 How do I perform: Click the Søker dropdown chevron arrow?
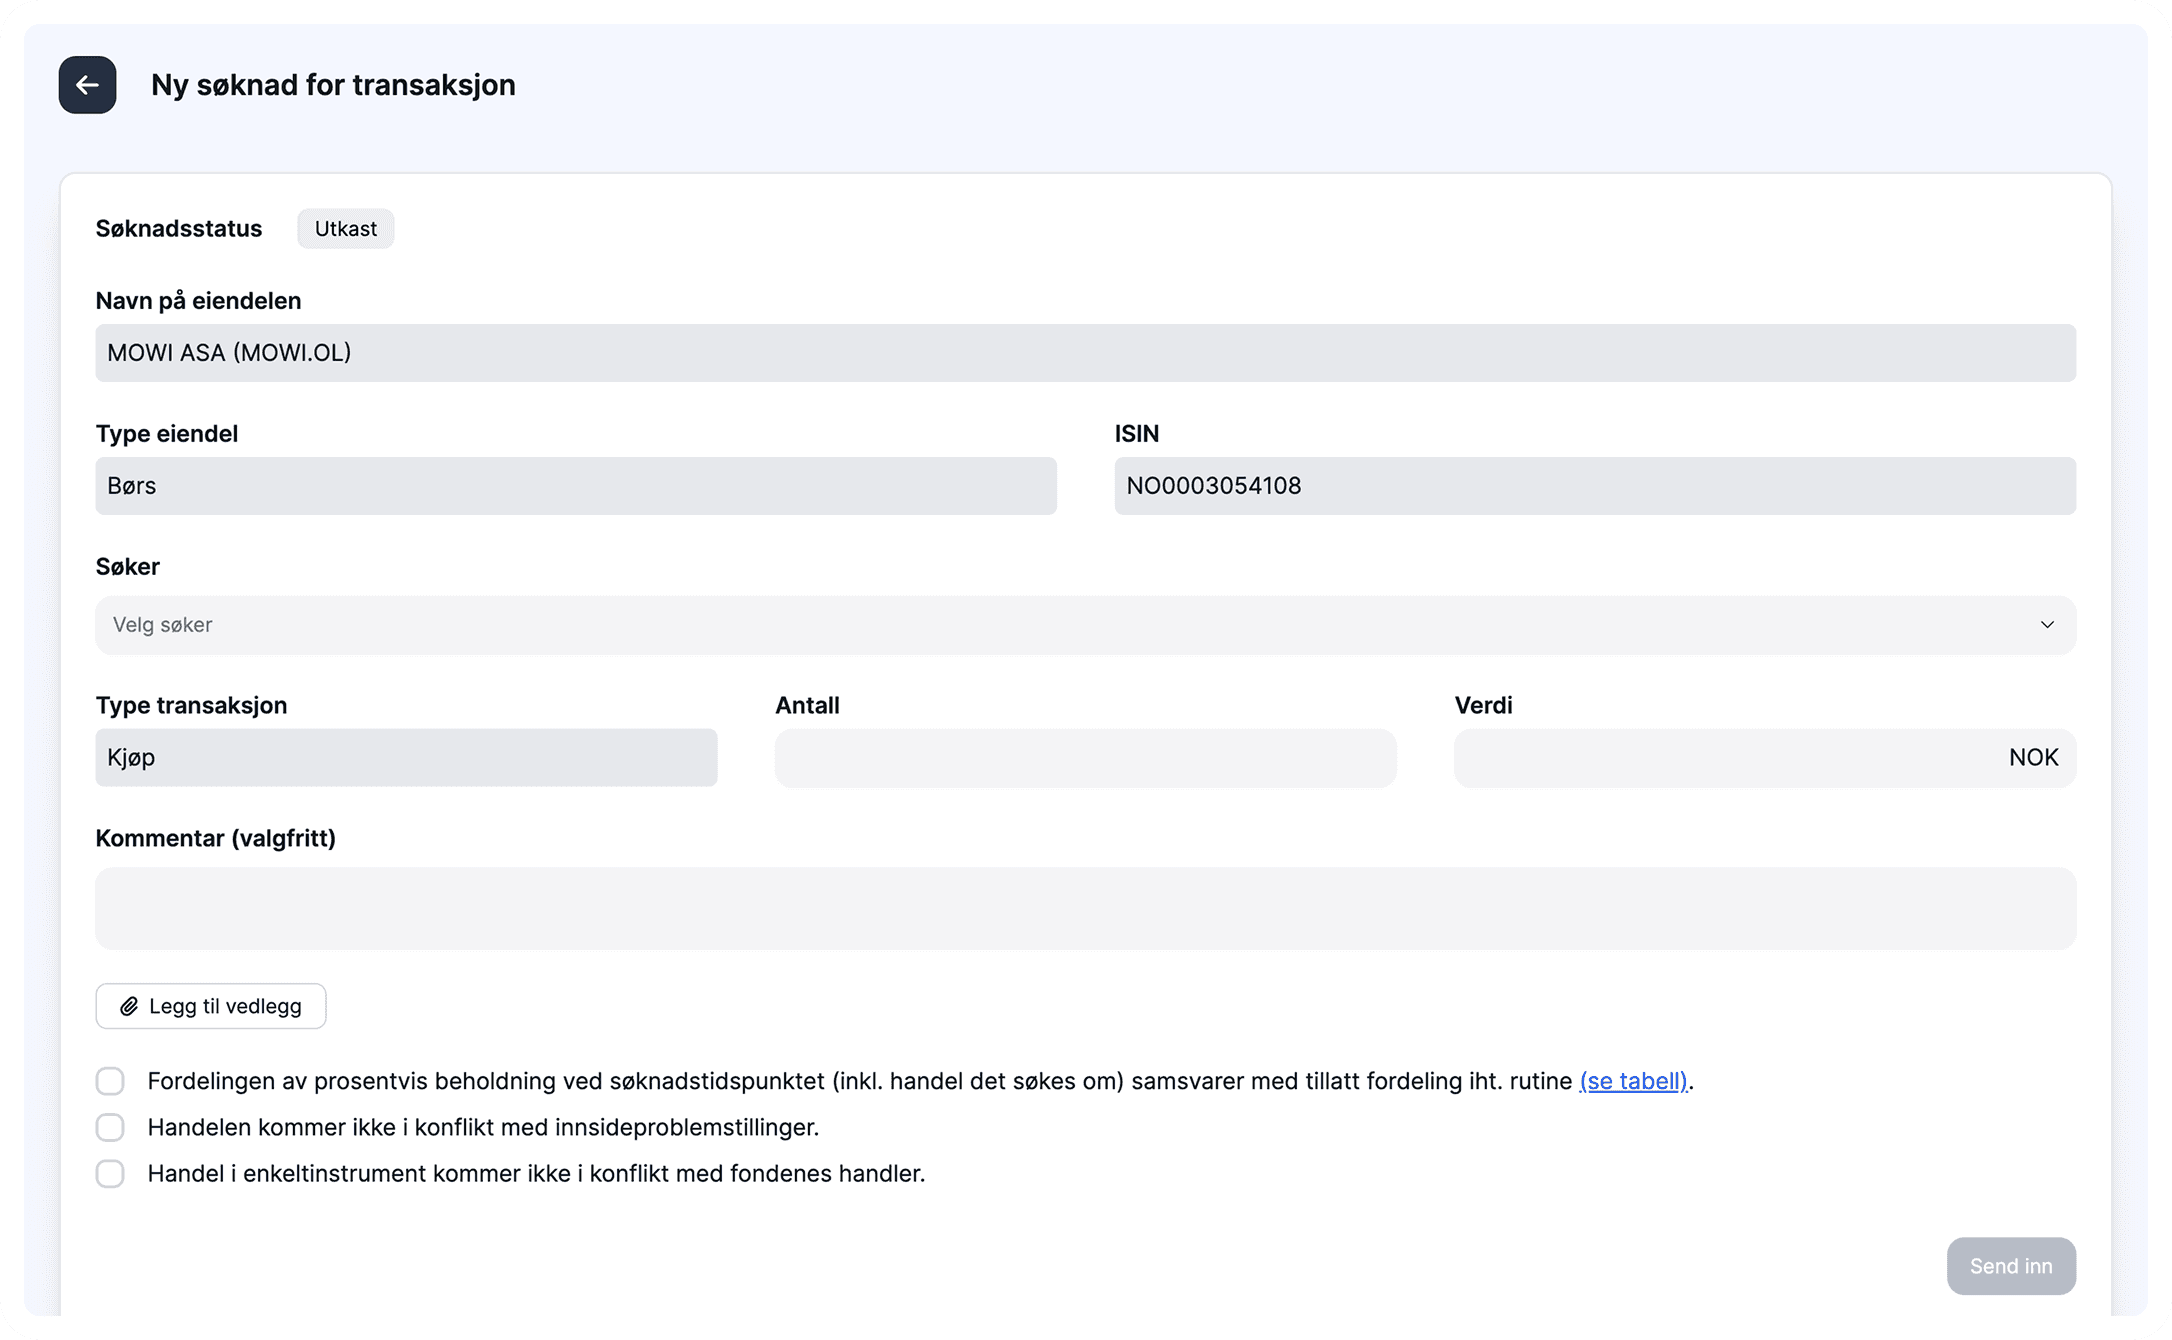coord(2046,625)
